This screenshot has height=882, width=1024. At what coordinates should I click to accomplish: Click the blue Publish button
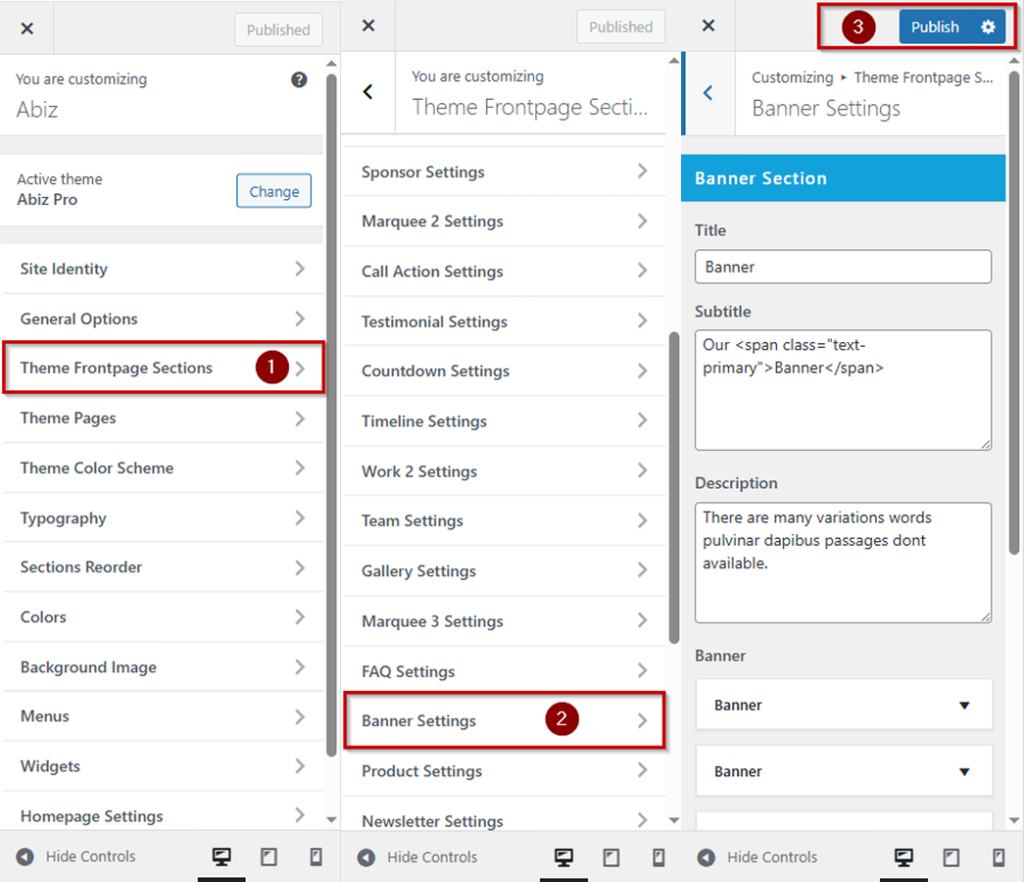(935, 27)
